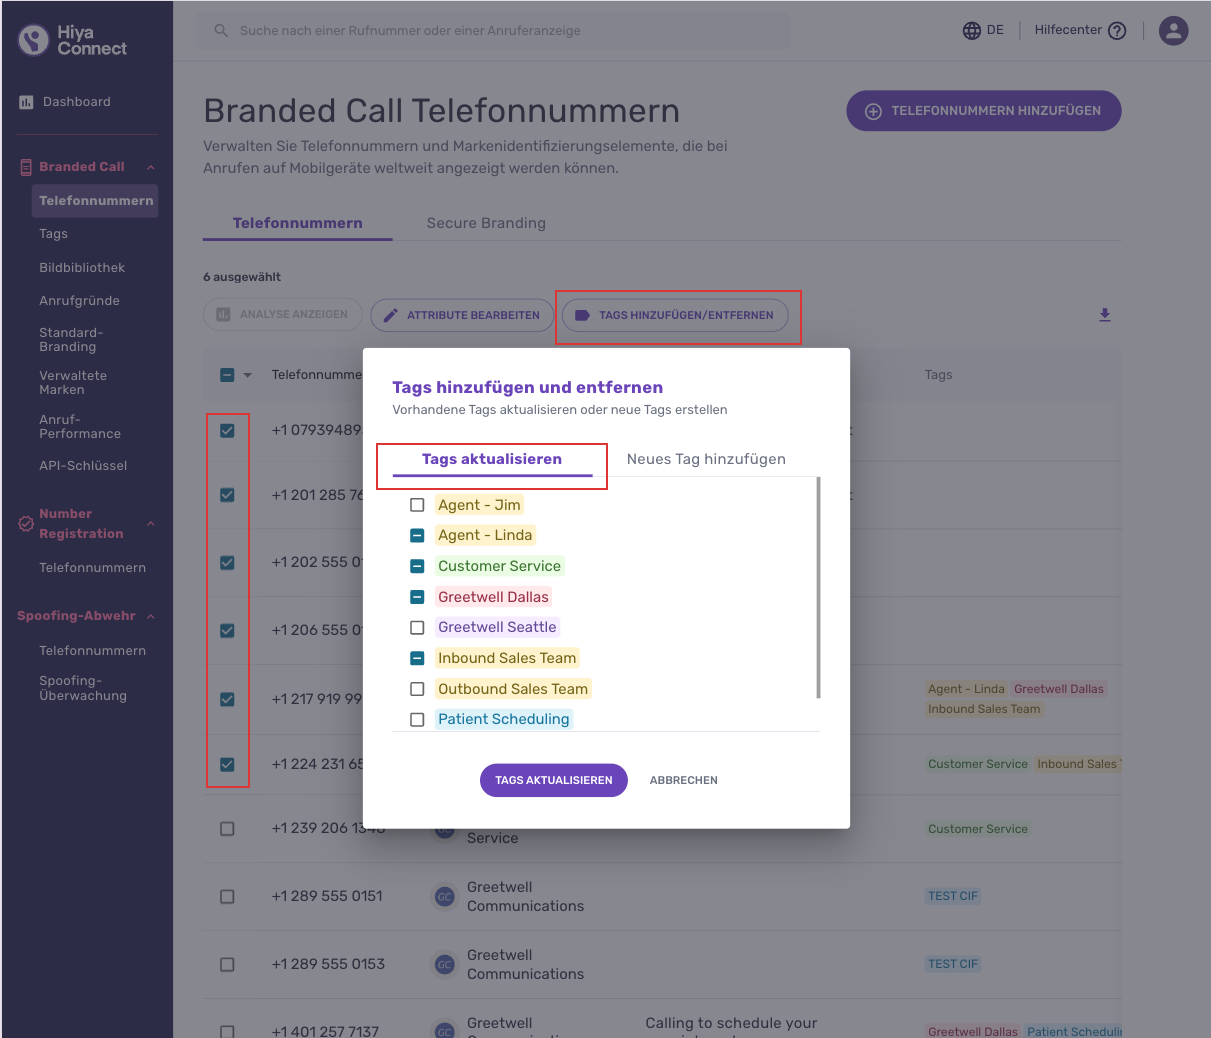This screenshot has height=1038, width=1211.
Task: Enable the Outbound Sales Team checkbox
Action: click(x=417, y=689)
